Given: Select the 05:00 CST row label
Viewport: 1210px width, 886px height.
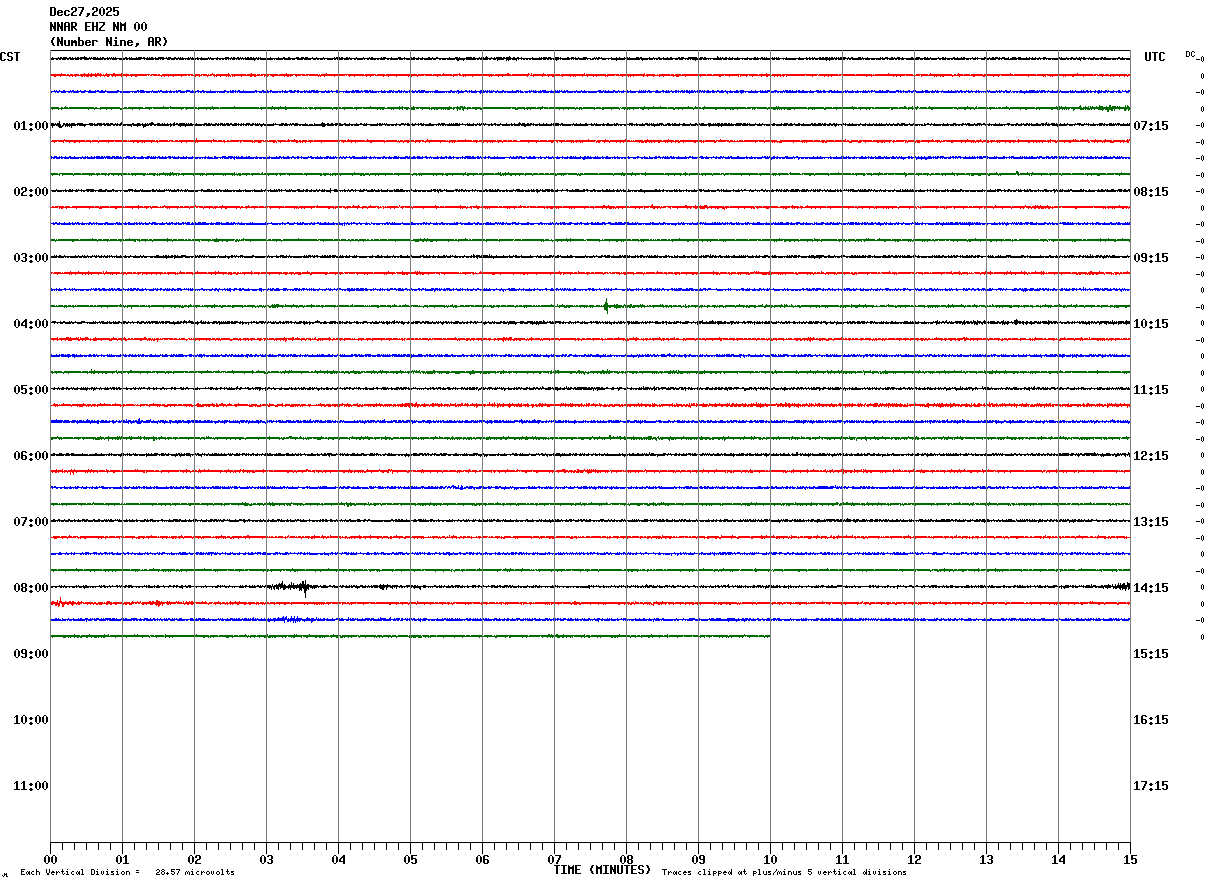Looking at the screenshot, I should pyautogui.click(x=31, y=390).
